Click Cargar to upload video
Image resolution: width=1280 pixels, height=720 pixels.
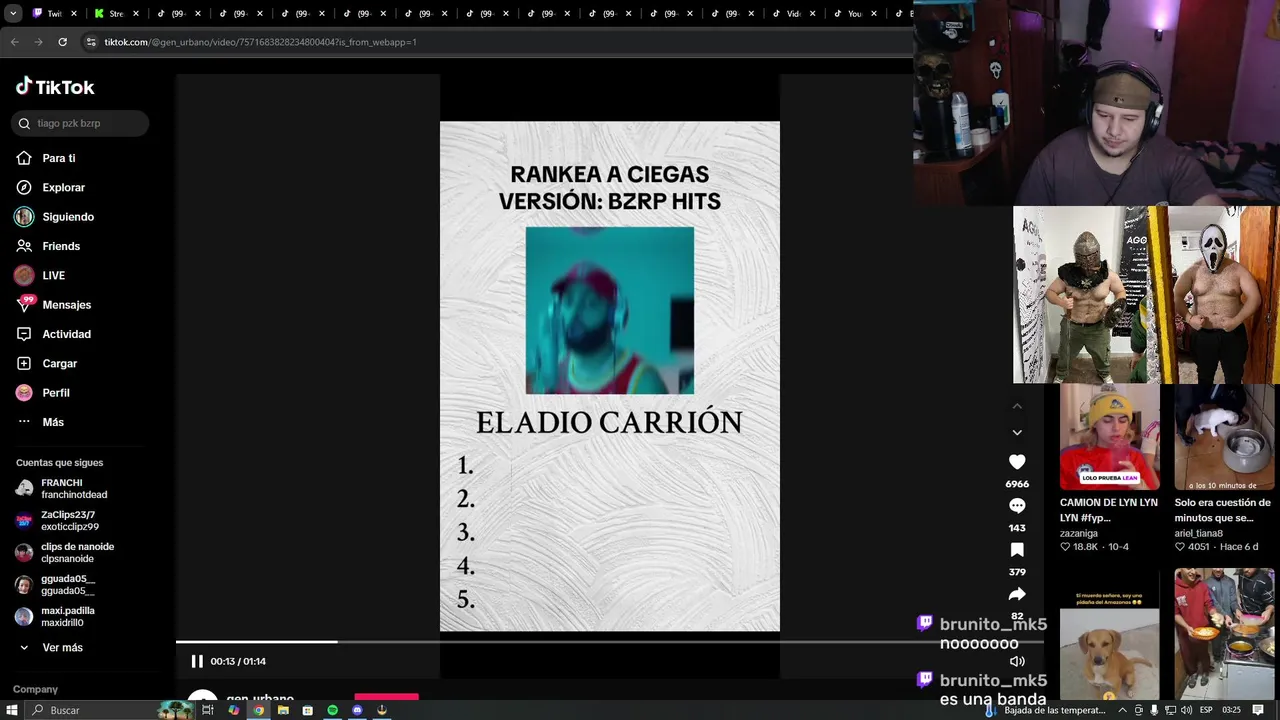46,363
